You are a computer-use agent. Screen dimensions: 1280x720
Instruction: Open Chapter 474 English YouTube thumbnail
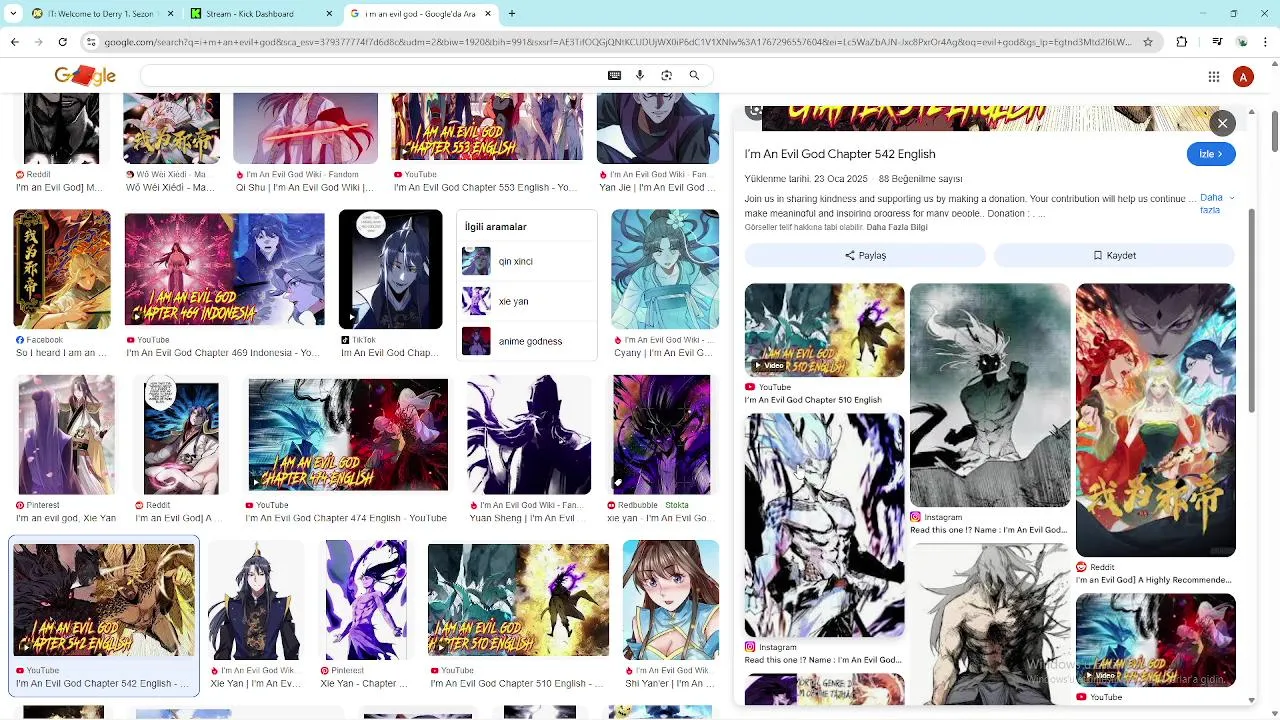click(348, 435)
